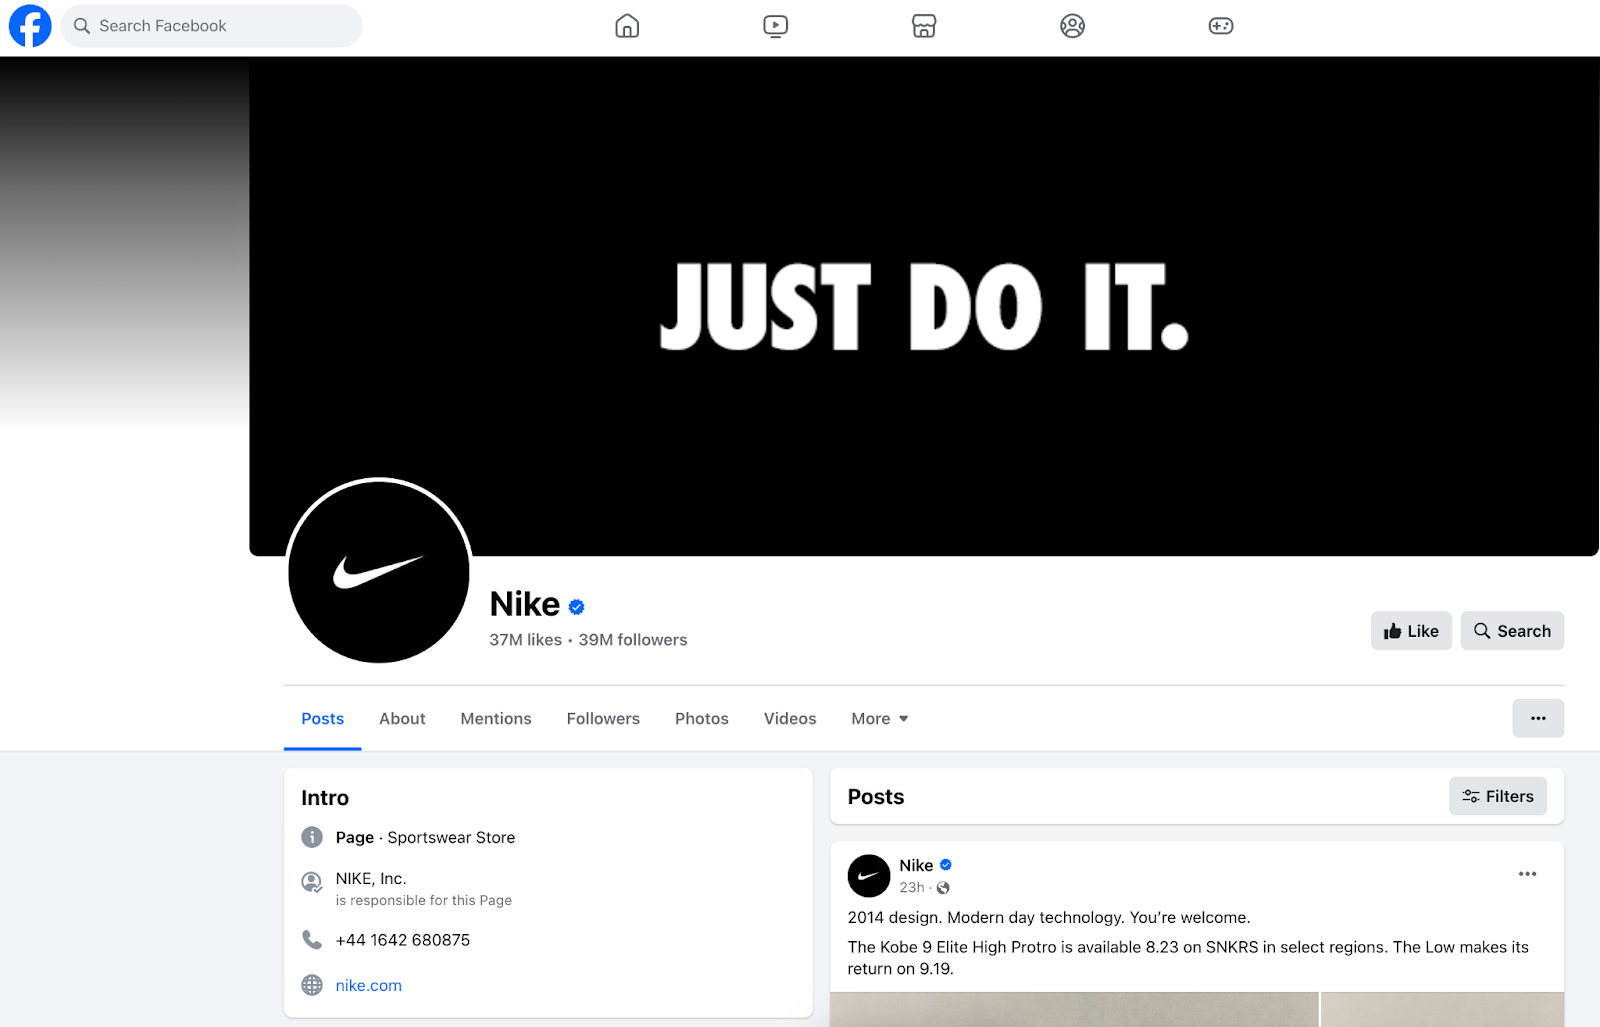Open the Gaming icon in the navbar
This screenshot has height=1027, width=1600.
tap(1220, 26)
